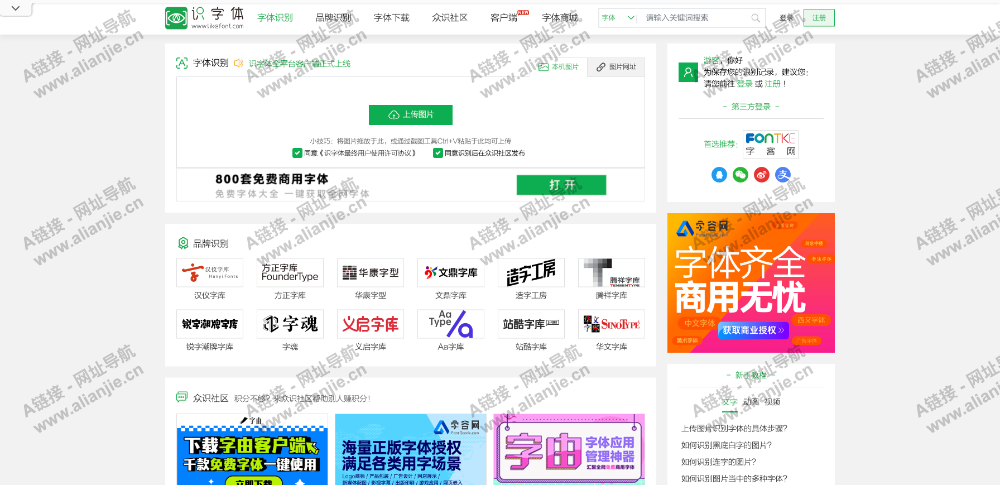
Task: Open the 字体 search category dropdown
Action: click(x=618, y=18)
